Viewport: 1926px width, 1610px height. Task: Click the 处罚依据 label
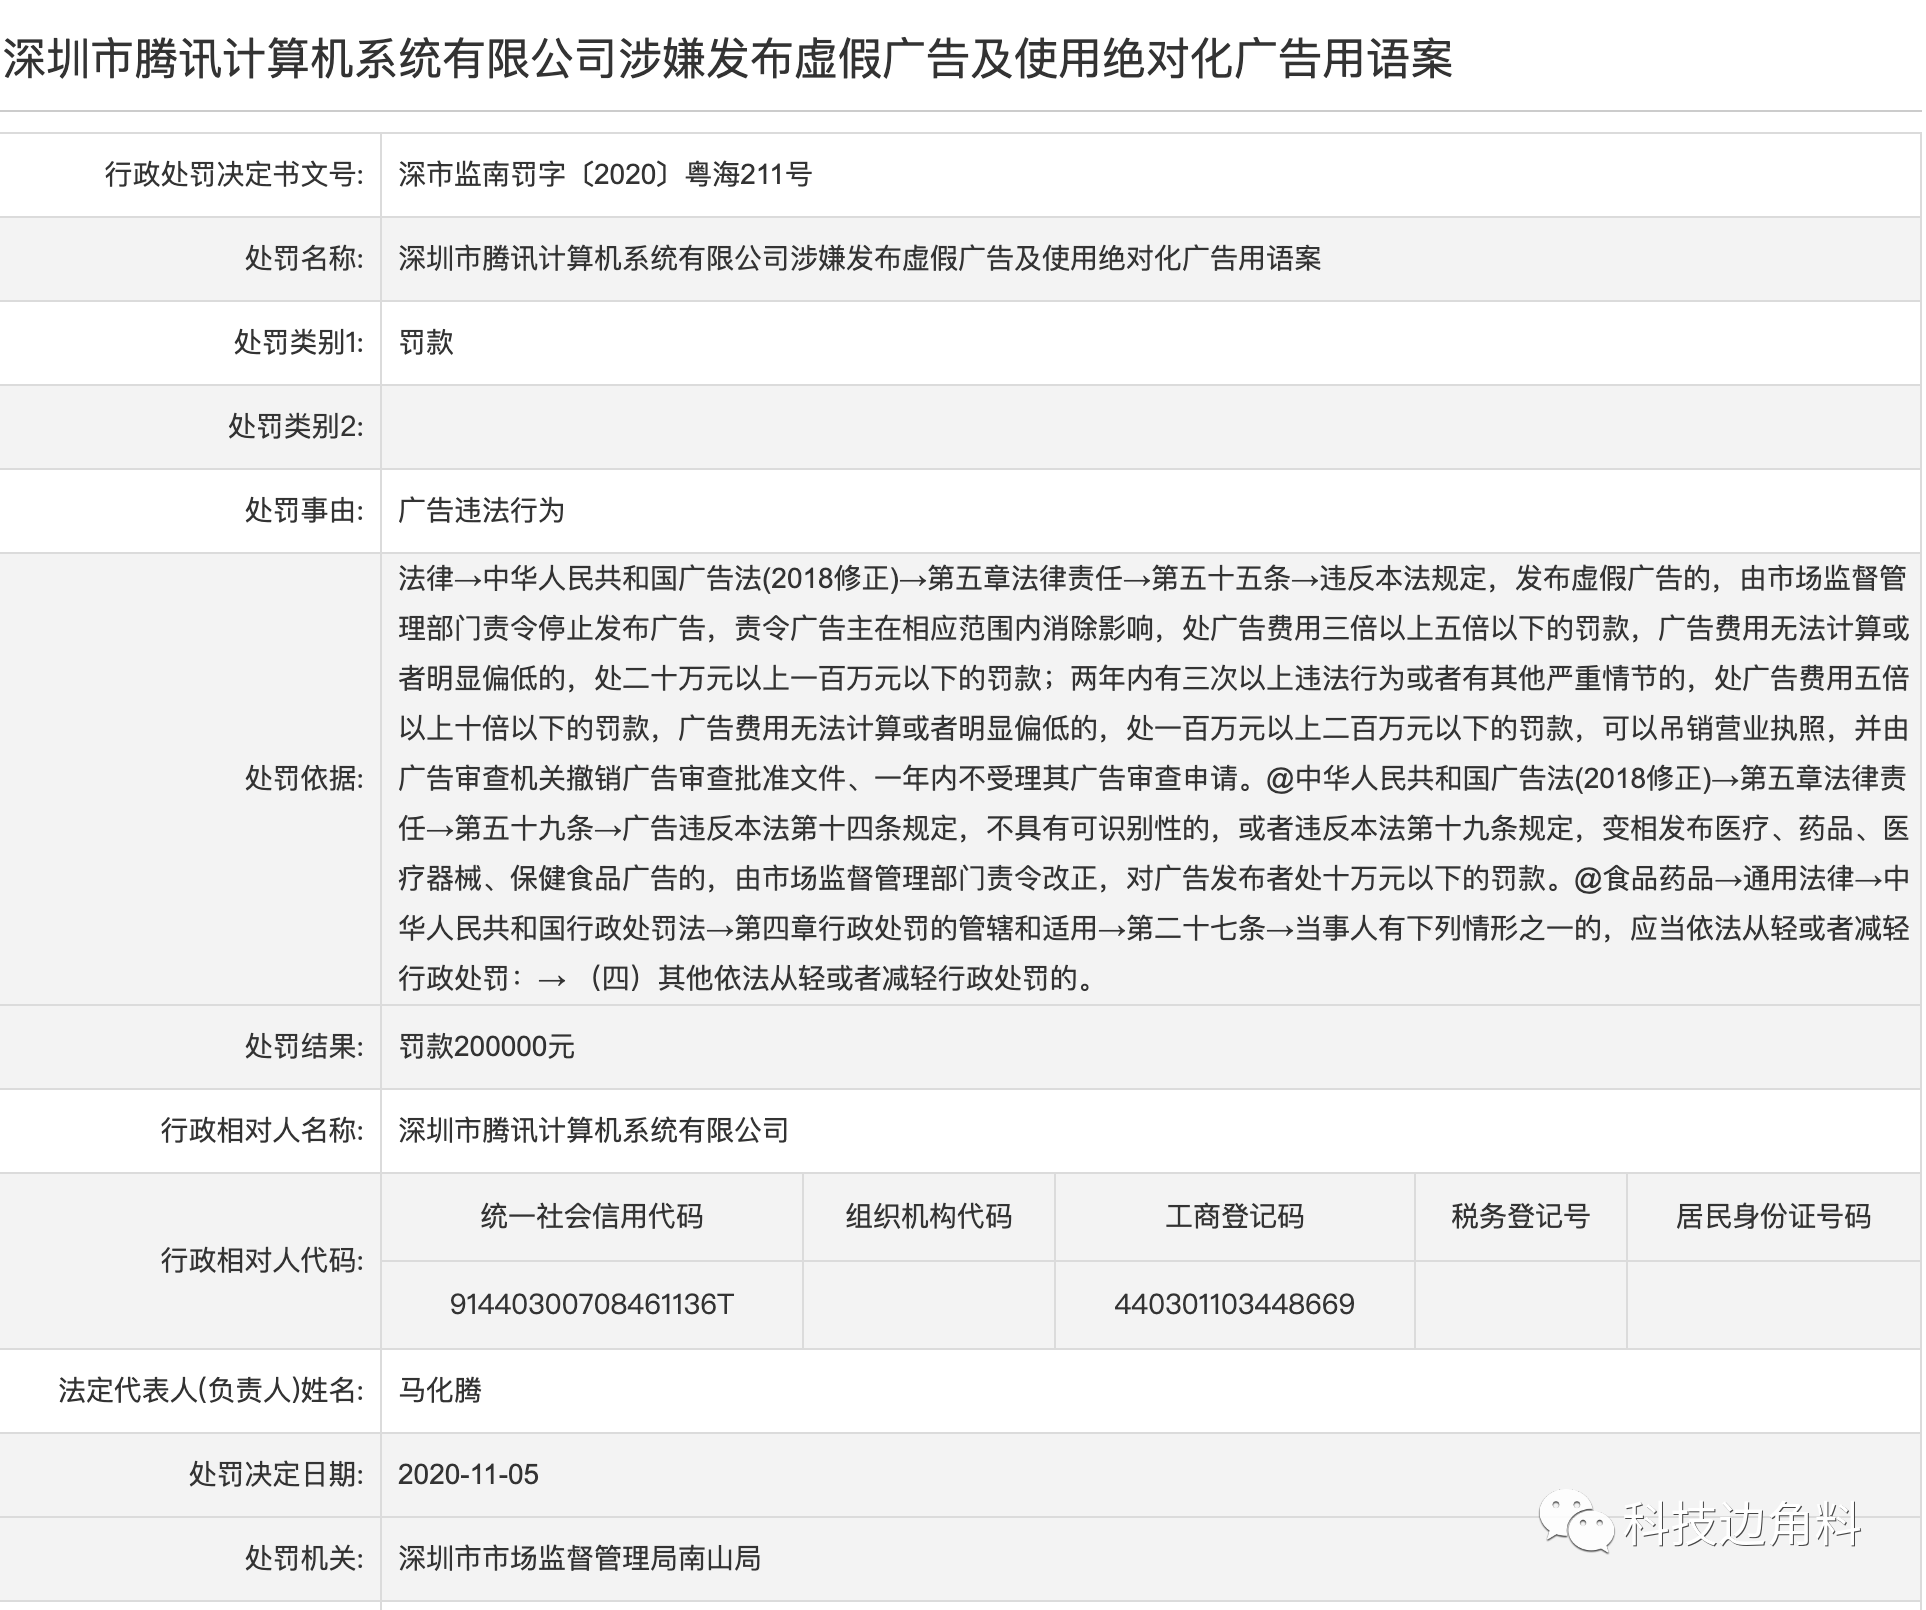pyautogui.click(x=304, y=779)
